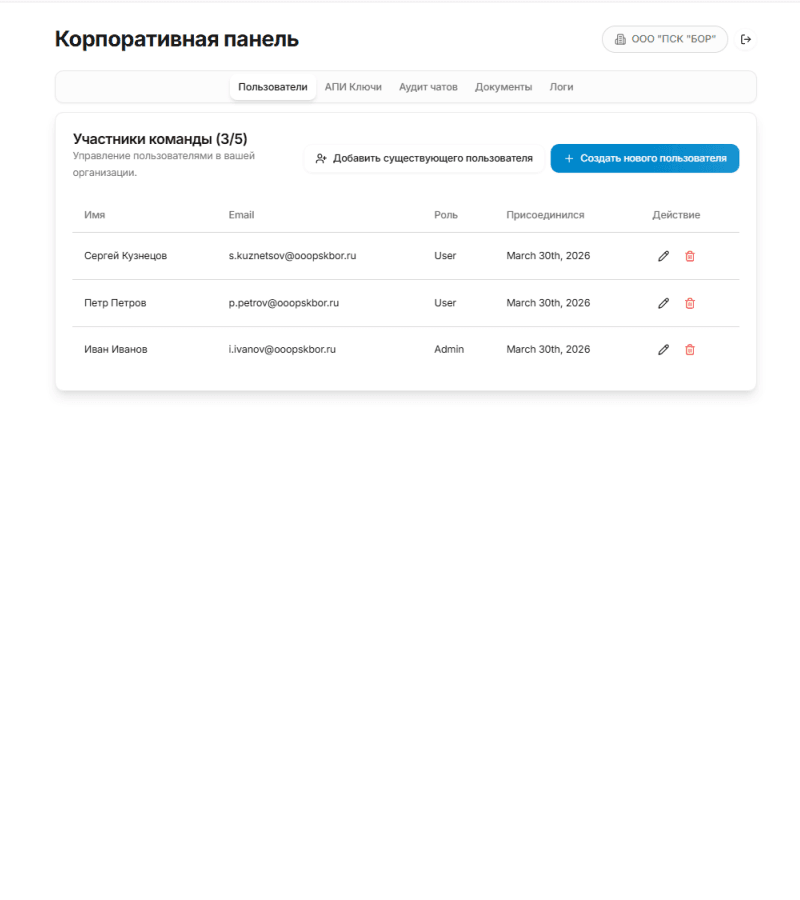Click the Admin role of Иван Иванов
This screenshot has width=800, height=900.
tap(449, 350)
